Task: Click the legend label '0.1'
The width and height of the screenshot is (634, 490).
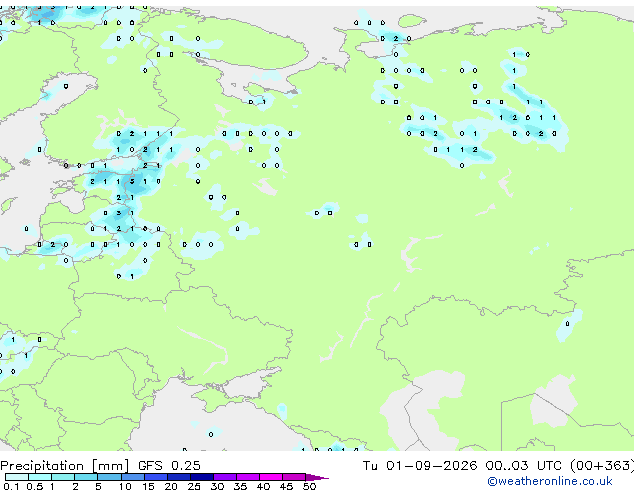Action: pos(11,486)
